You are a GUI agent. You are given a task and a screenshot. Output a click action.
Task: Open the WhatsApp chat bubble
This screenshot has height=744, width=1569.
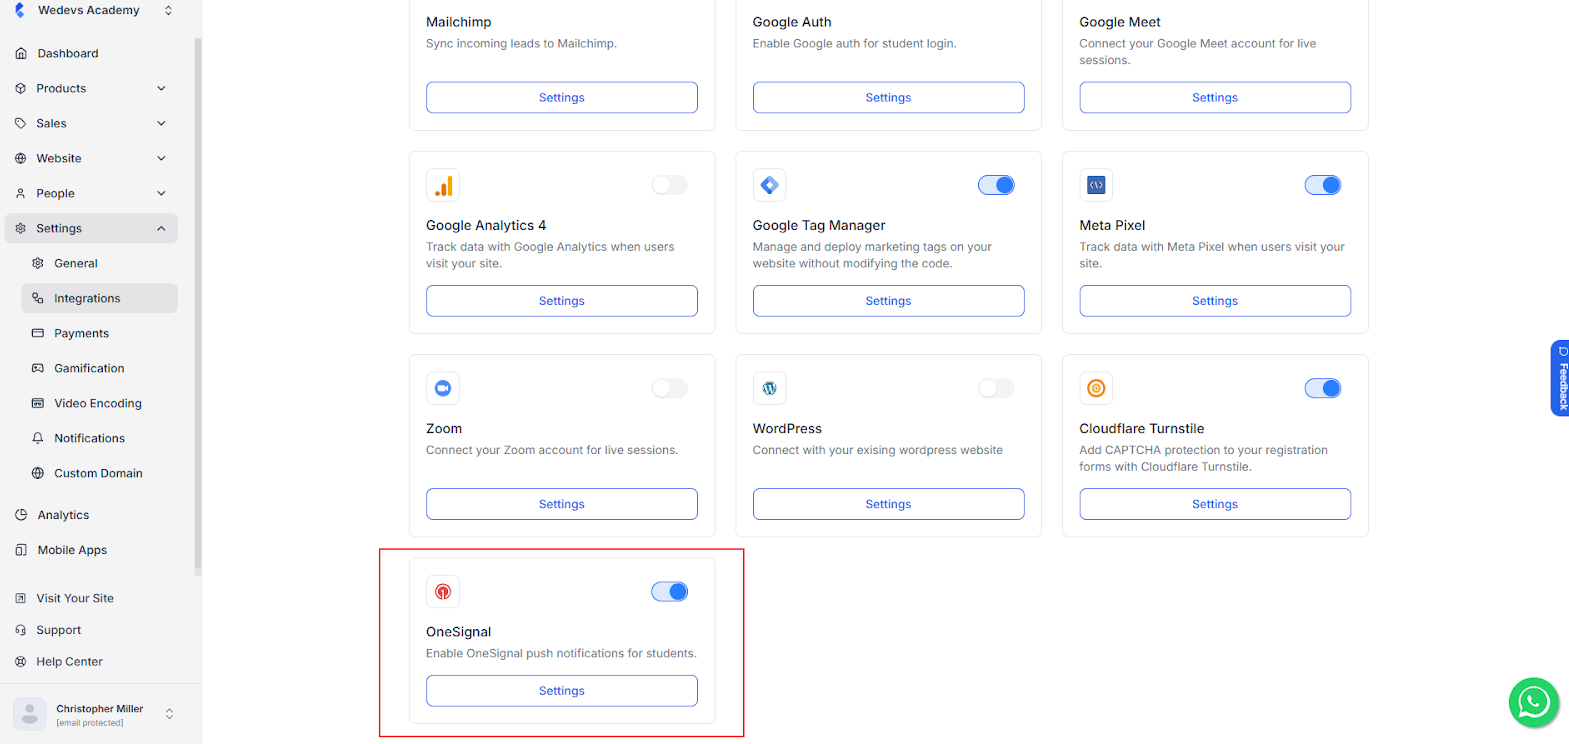[1533, 703]
